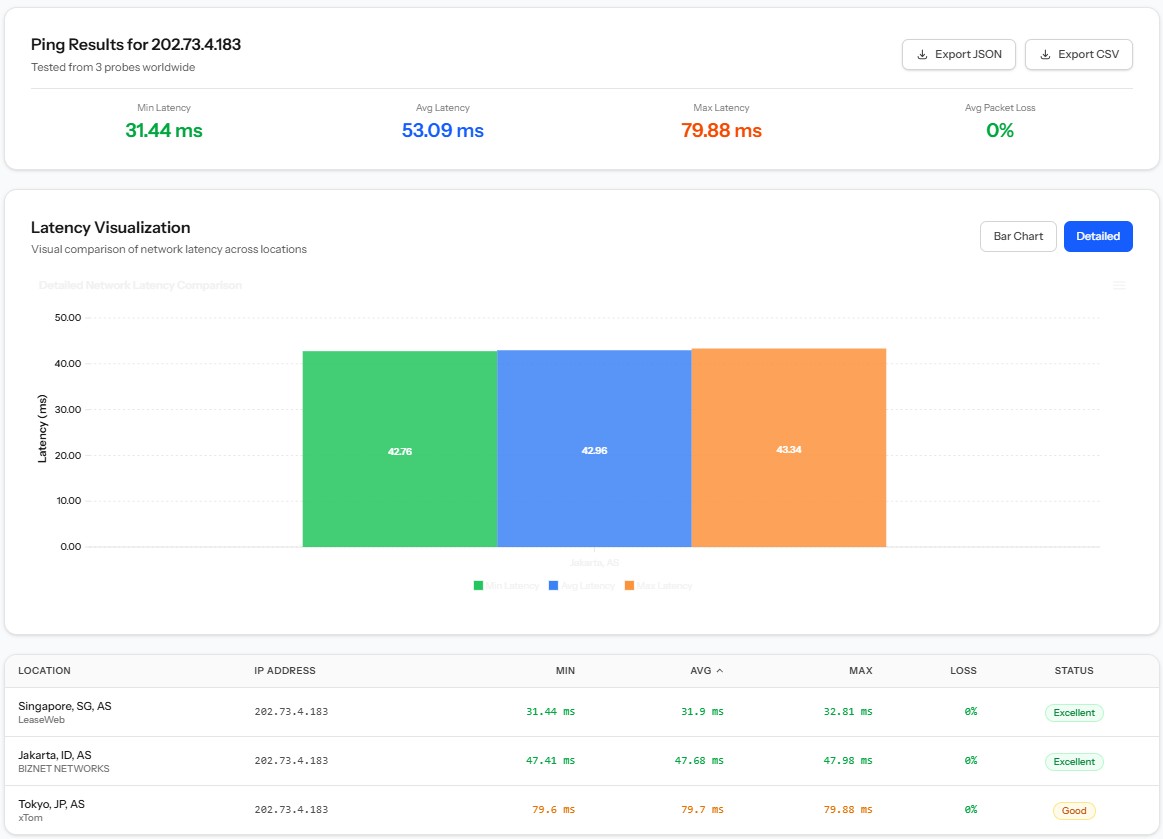The image size is (1163, 839).
Task: Click the blue 42.96 bar
Action: (594, 449)
